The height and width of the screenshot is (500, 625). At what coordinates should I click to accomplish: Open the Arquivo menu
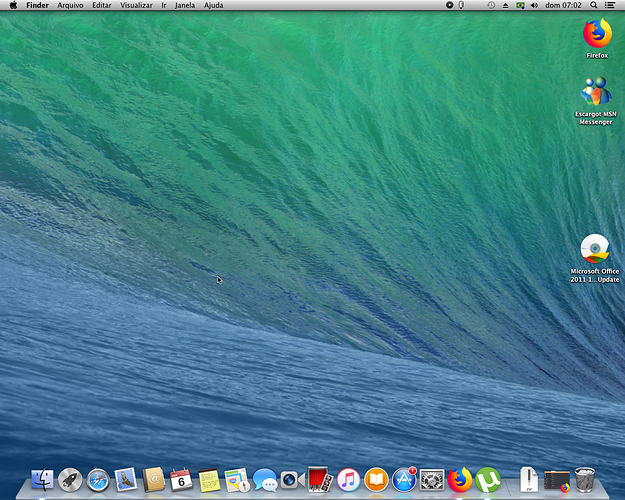point(70,5)
